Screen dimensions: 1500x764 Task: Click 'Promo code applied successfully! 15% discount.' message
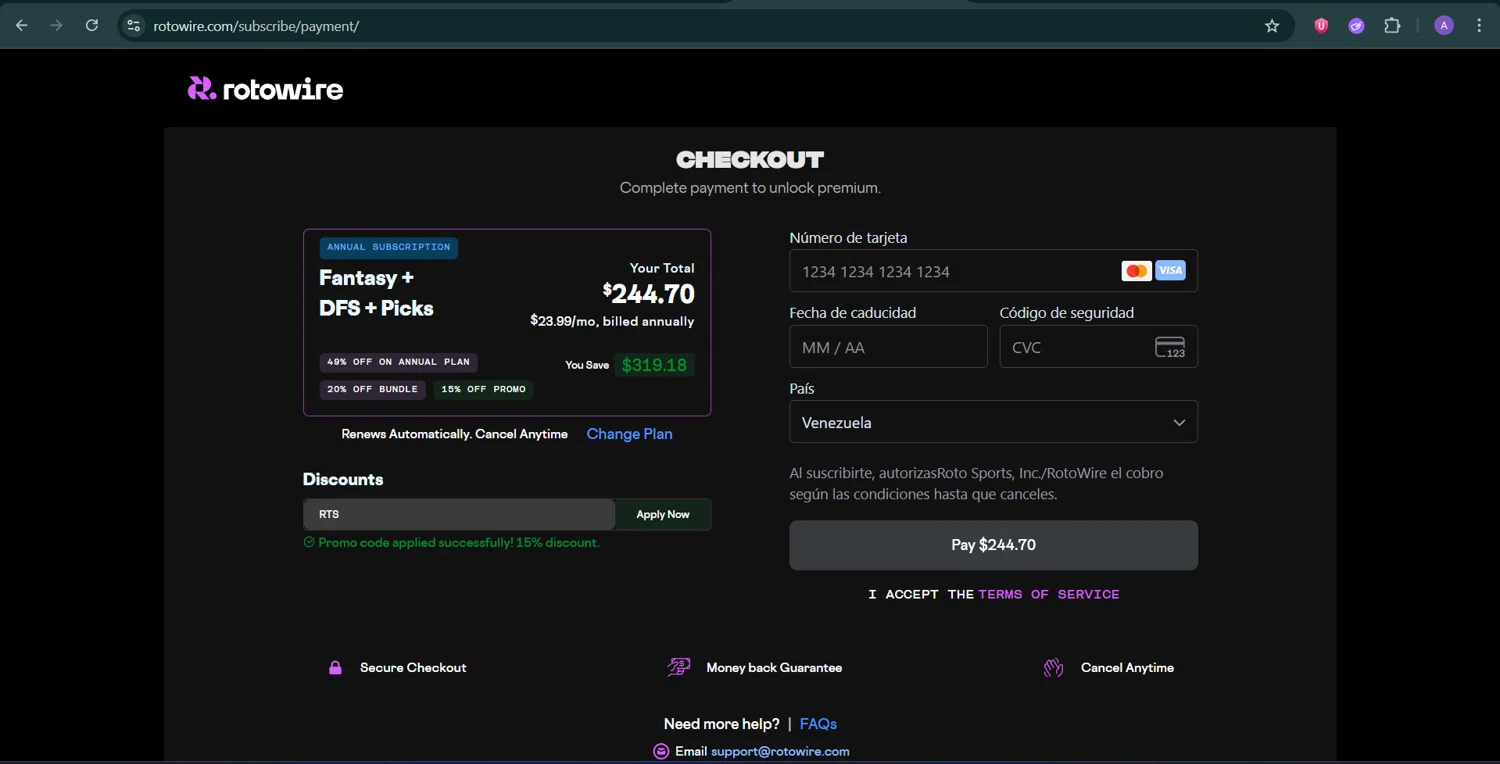tap(459, 542)
